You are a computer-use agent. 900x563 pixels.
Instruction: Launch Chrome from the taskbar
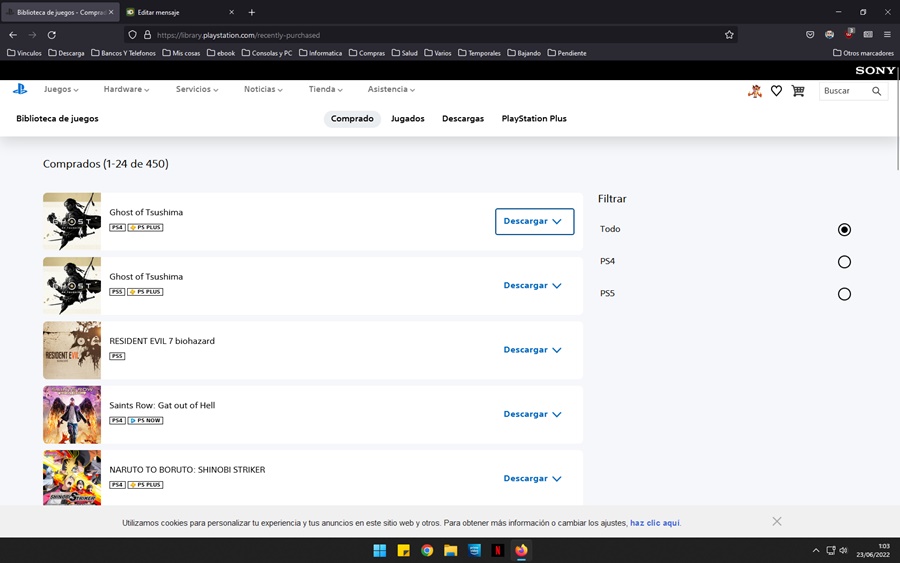pos(427,551)
